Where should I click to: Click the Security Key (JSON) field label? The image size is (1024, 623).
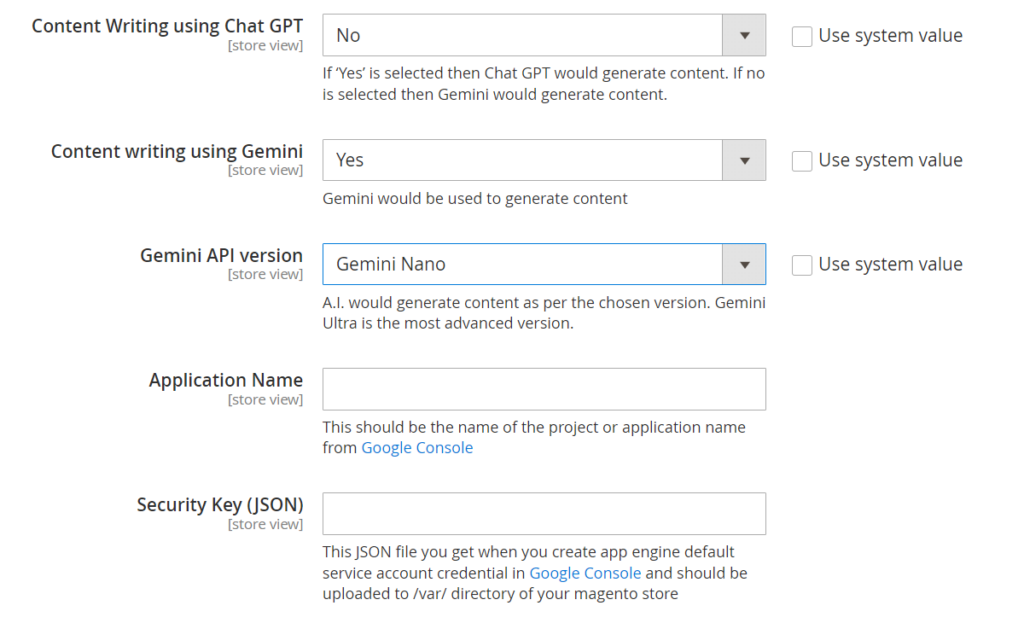pos(220,504)
